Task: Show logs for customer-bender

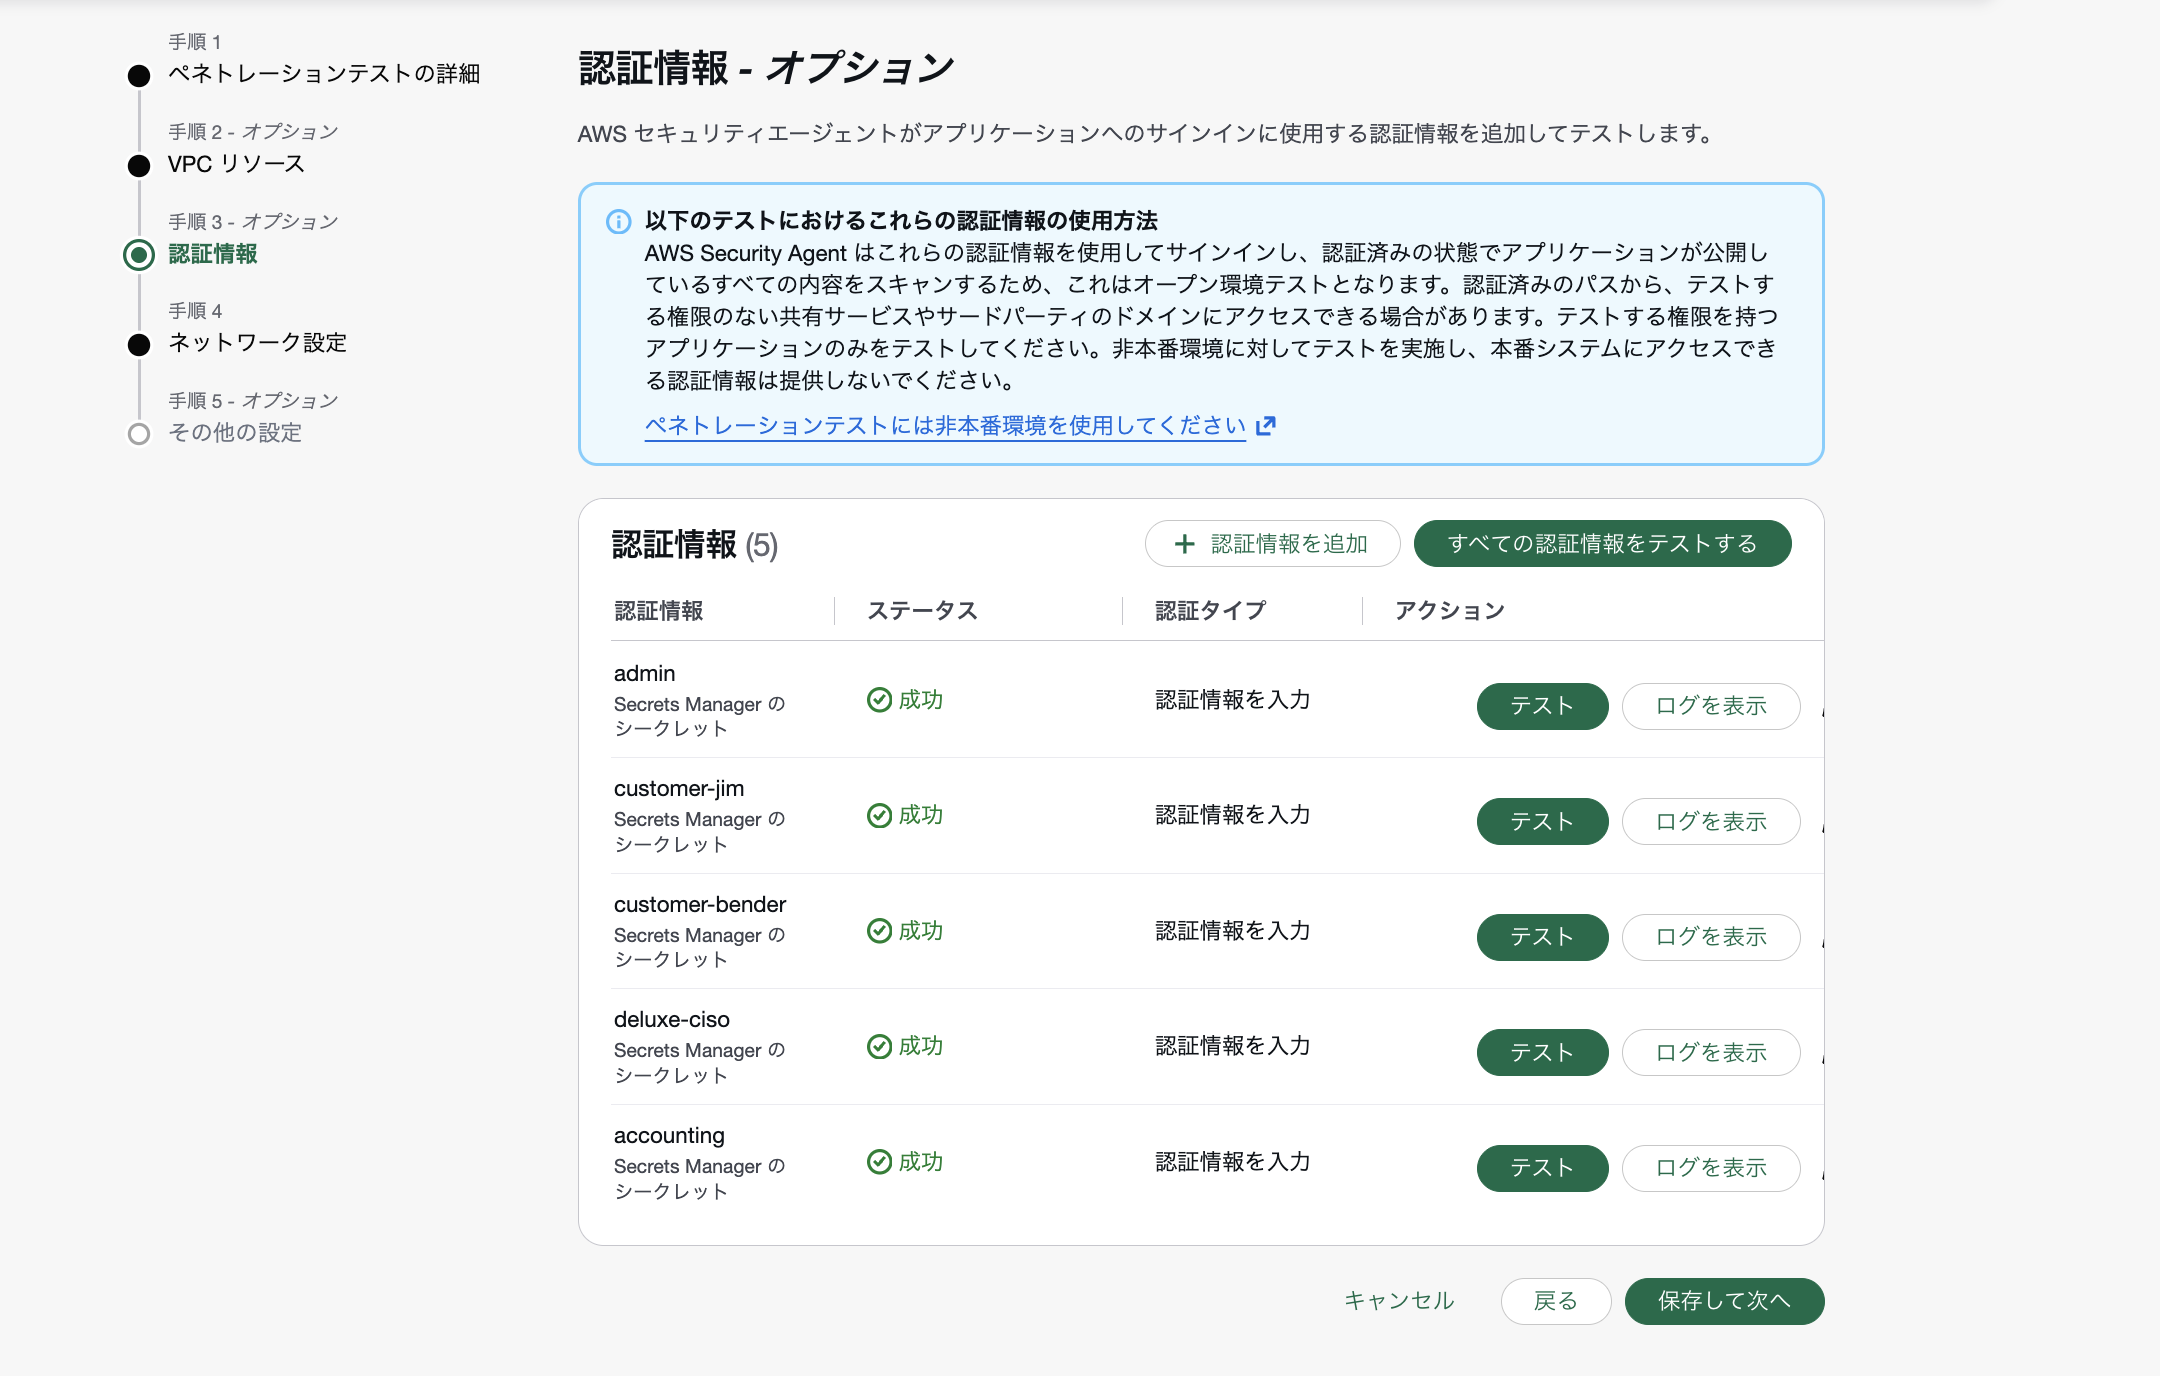Action: (1711, 937)
